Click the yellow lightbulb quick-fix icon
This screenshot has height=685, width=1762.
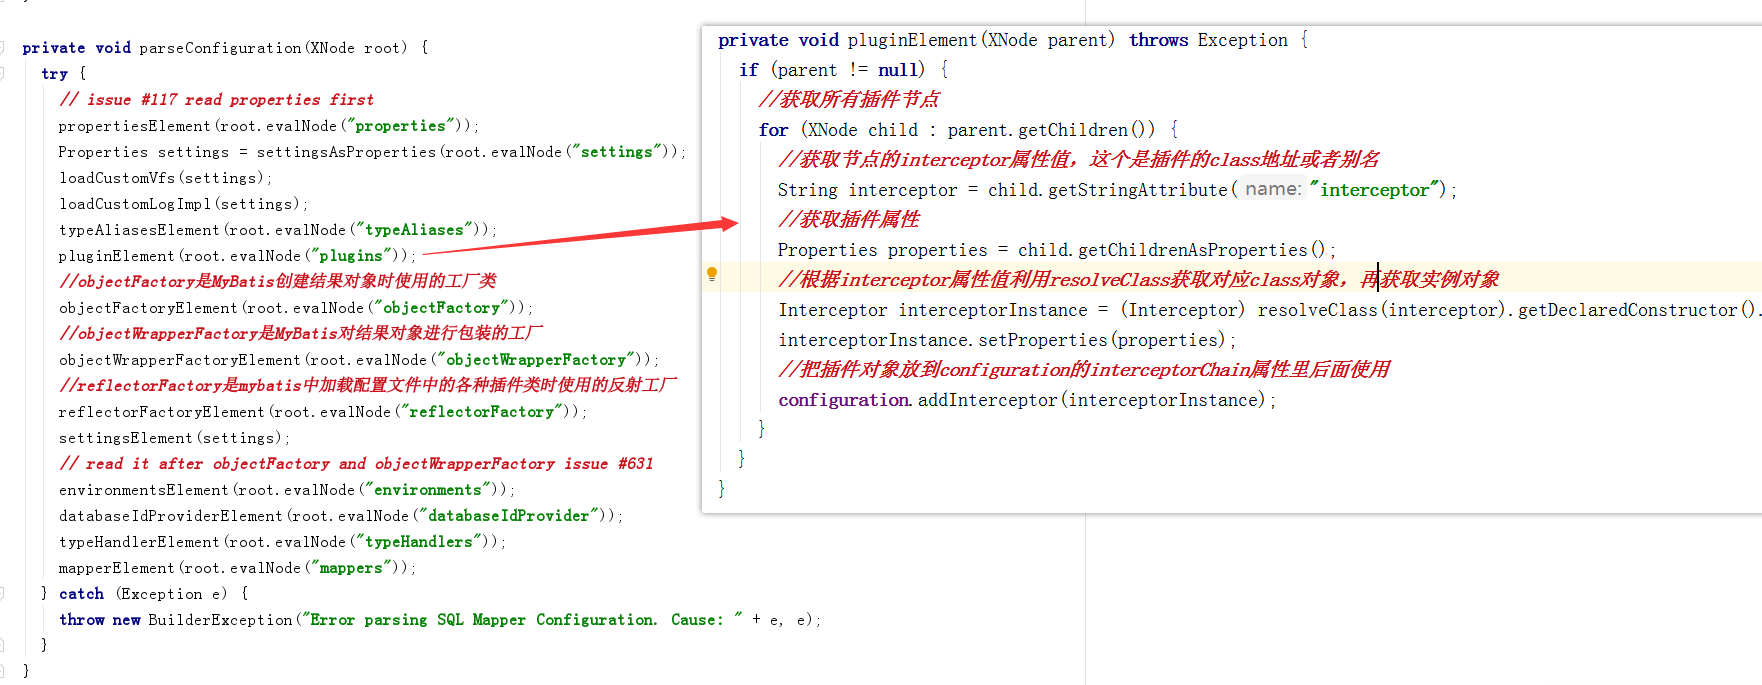(712, 274)
